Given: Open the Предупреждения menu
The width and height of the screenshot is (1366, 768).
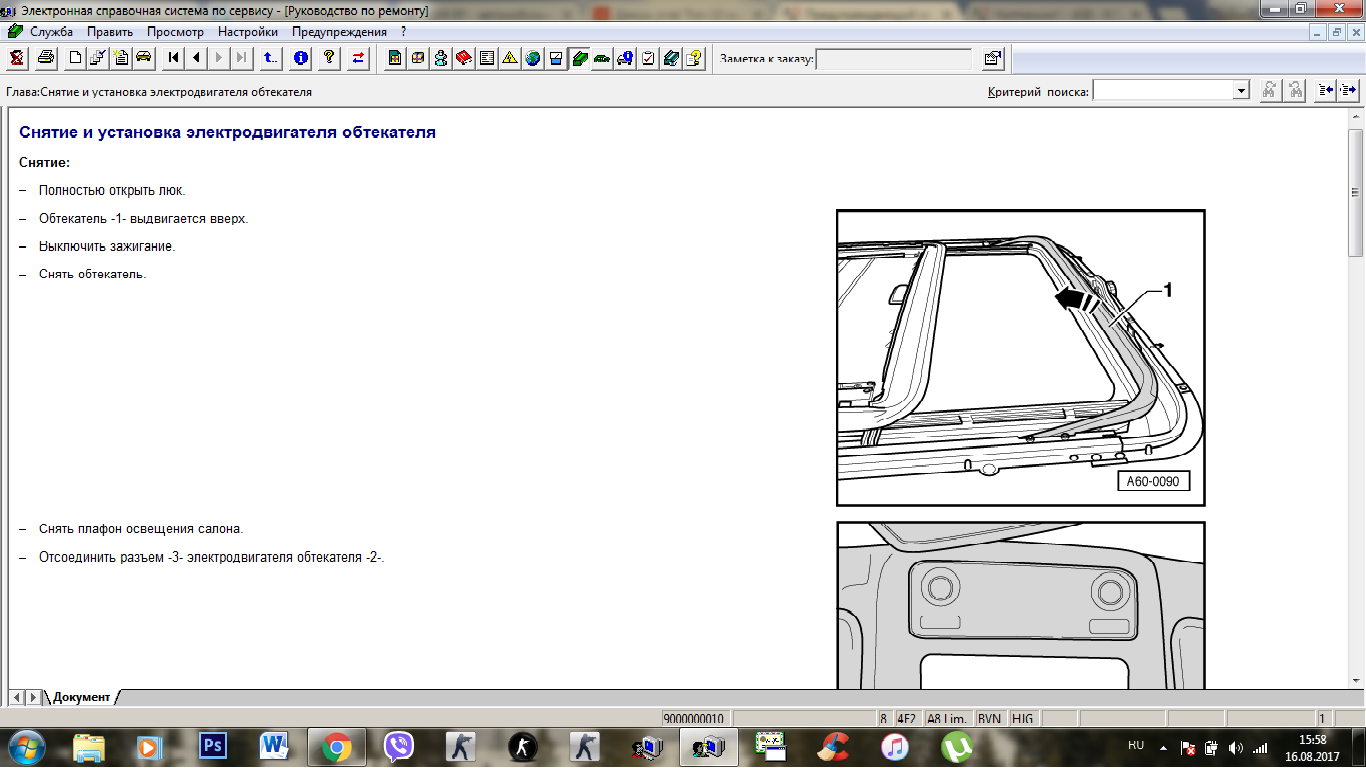Looking at the screenshot, I should pos(339,32).
